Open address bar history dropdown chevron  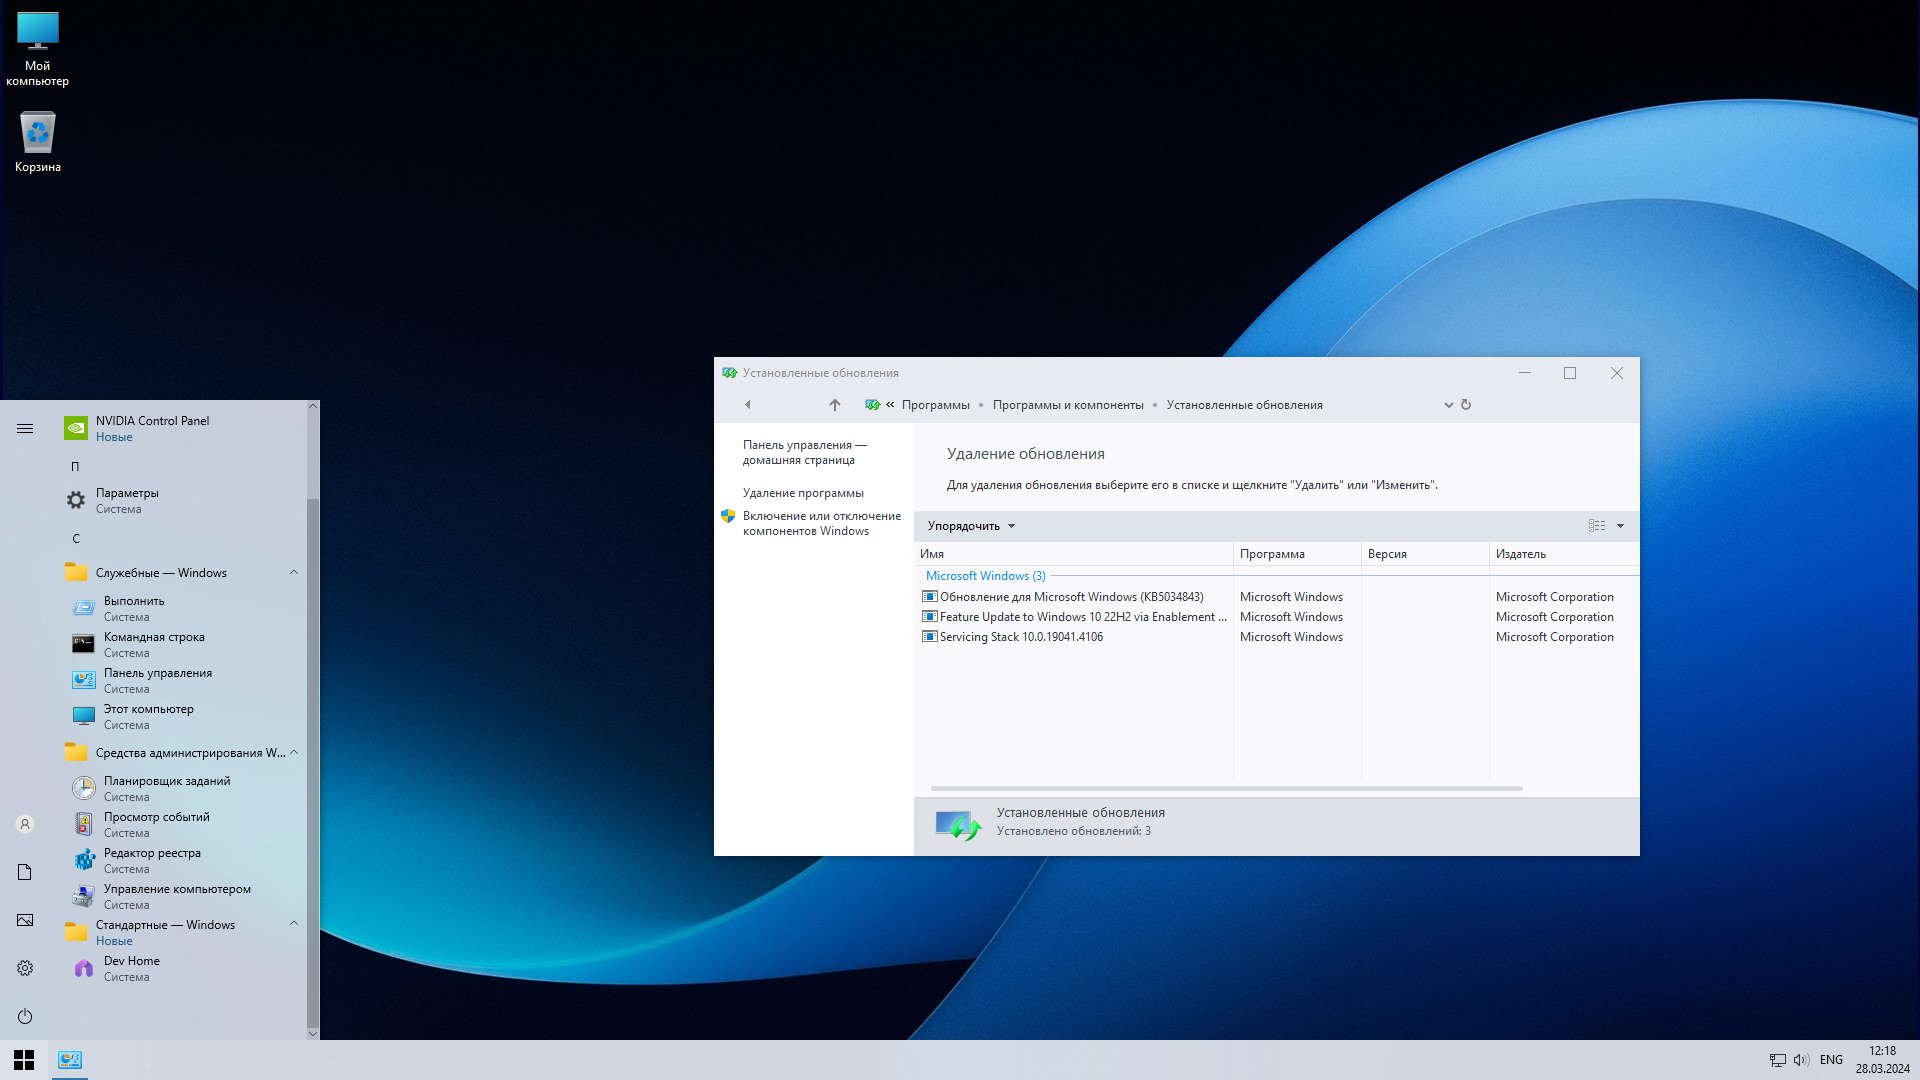point(1448,405)
